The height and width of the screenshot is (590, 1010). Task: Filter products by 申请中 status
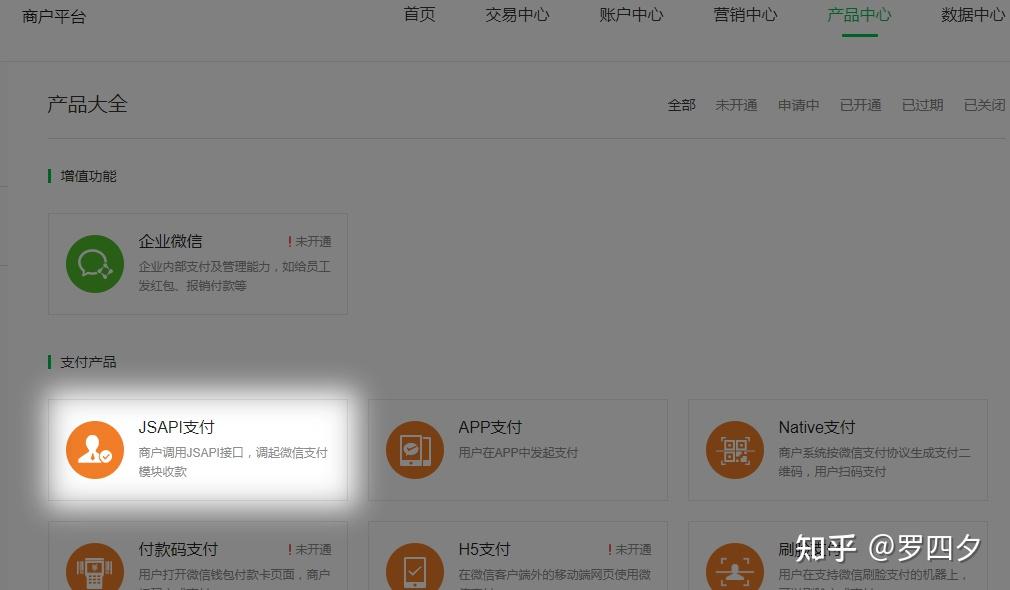point(798,105)
